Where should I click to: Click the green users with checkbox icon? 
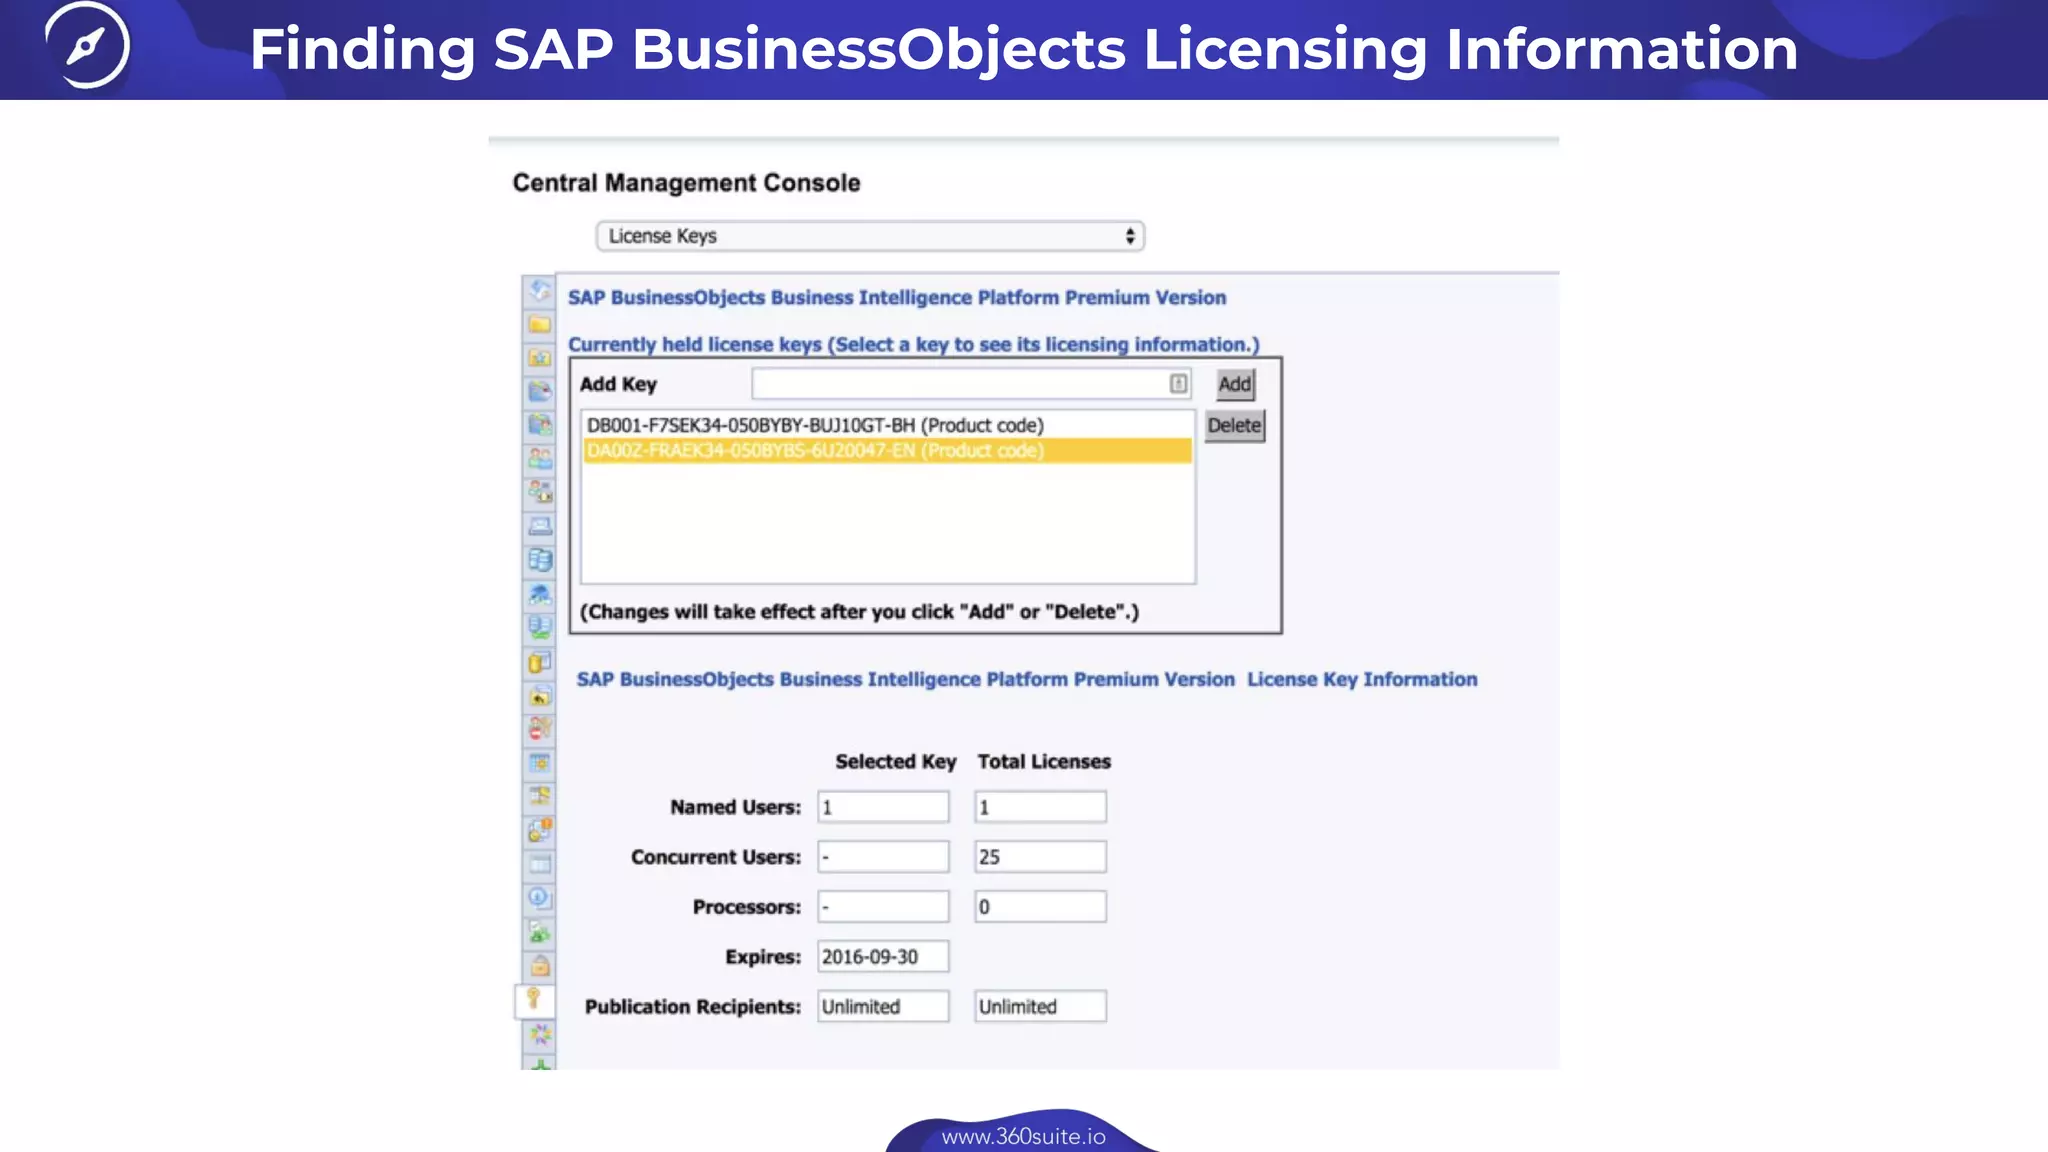tap(540, 932)
